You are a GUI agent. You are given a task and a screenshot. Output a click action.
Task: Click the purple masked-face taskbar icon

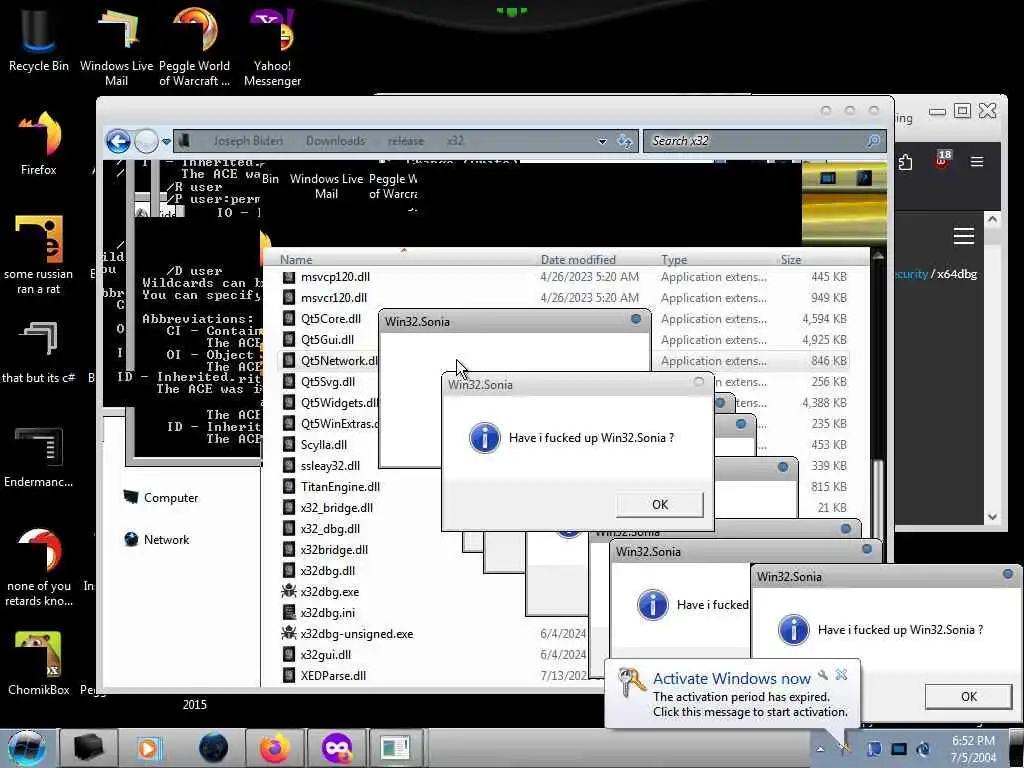[x=337, y=748]
